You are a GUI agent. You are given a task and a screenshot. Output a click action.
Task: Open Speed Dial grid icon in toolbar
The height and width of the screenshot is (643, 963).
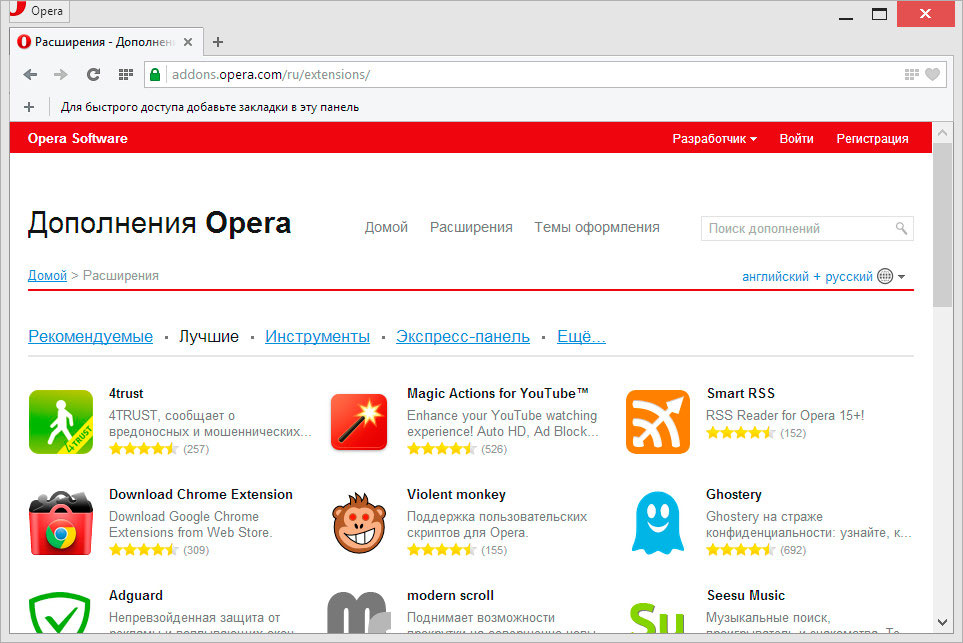pyautogui.click(x=125, y=74)
